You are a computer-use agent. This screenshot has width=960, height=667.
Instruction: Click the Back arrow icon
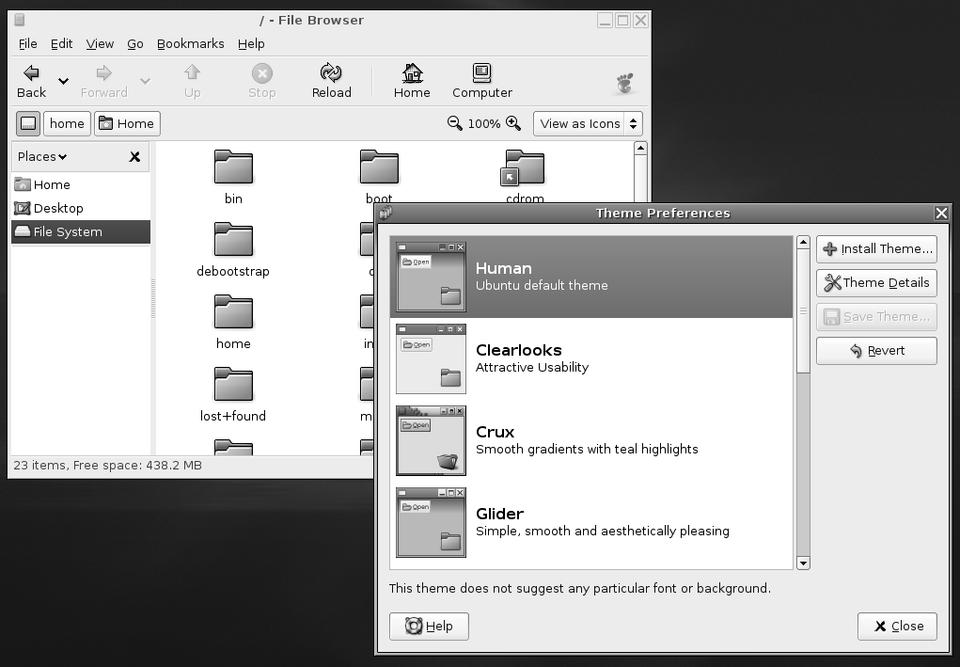31,73
